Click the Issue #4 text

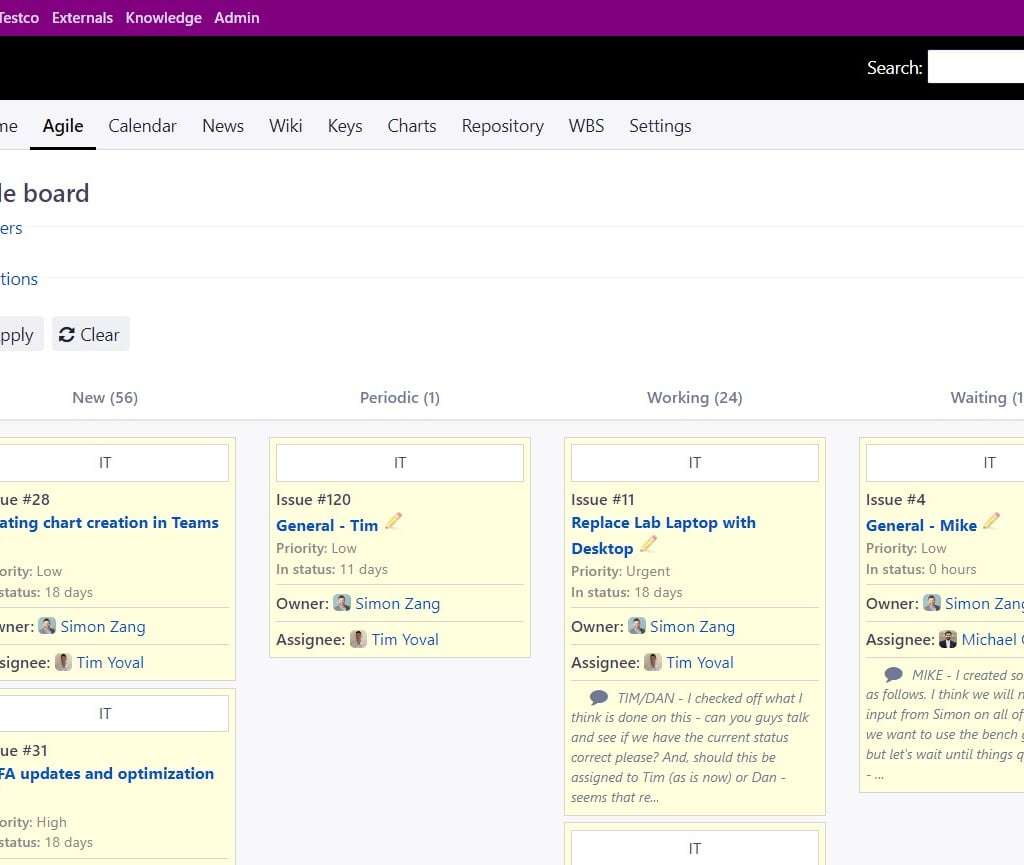(895, 499)
